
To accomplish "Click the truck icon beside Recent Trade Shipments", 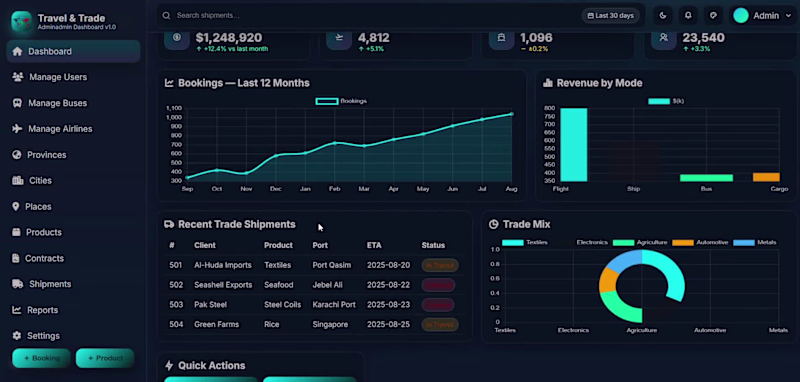I will click(169, 224).
